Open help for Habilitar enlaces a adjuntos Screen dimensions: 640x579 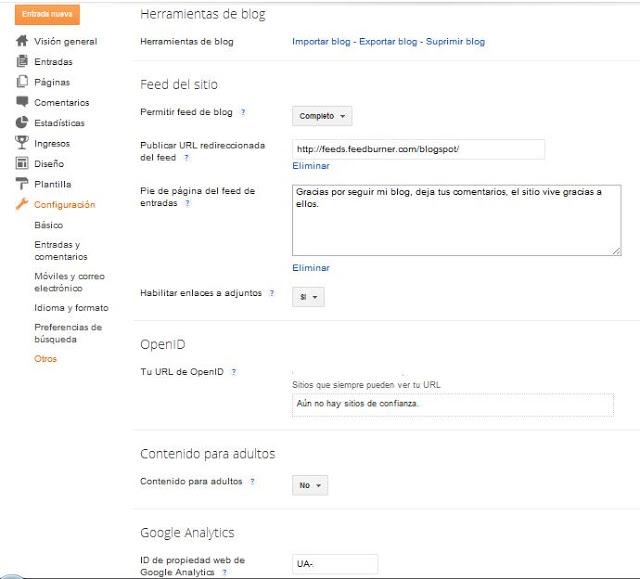[x=272, y=293]
